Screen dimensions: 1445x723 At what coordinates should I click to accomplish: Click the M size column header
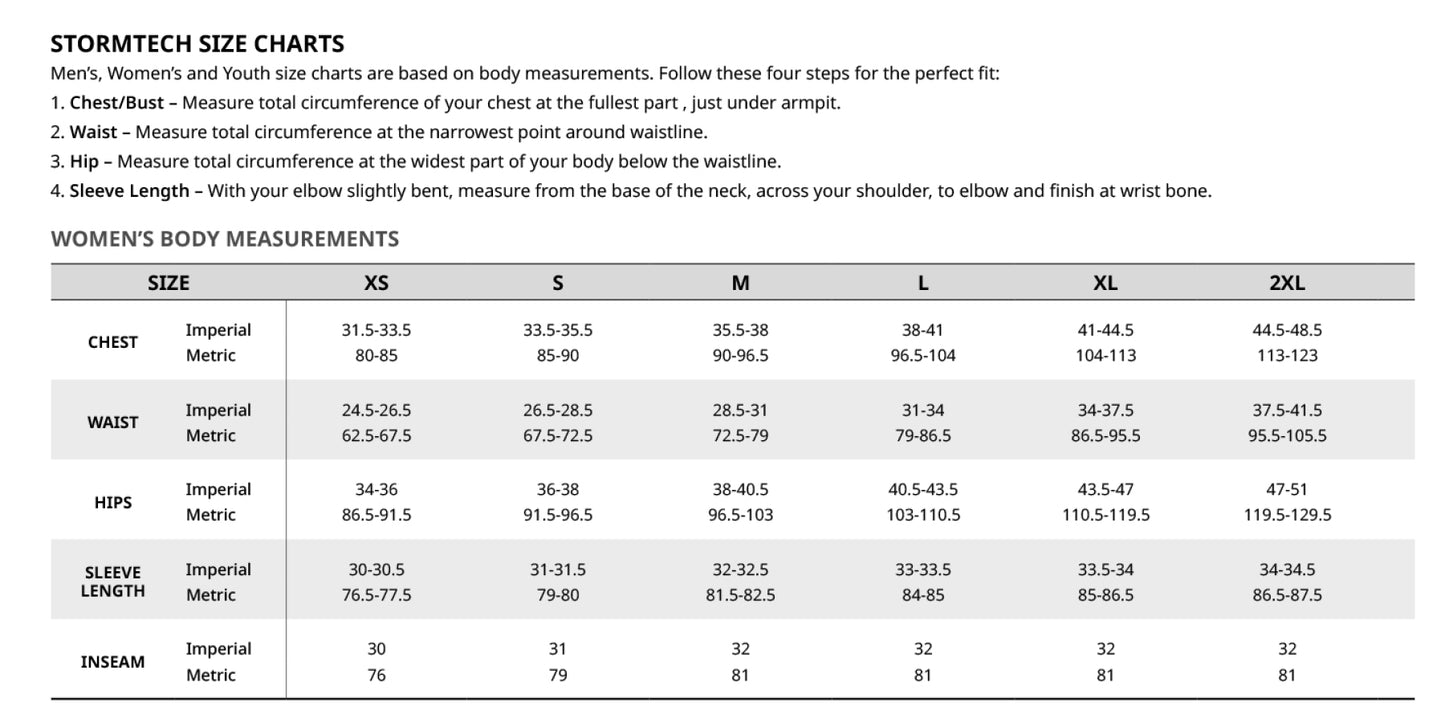(x=740, y=283)
